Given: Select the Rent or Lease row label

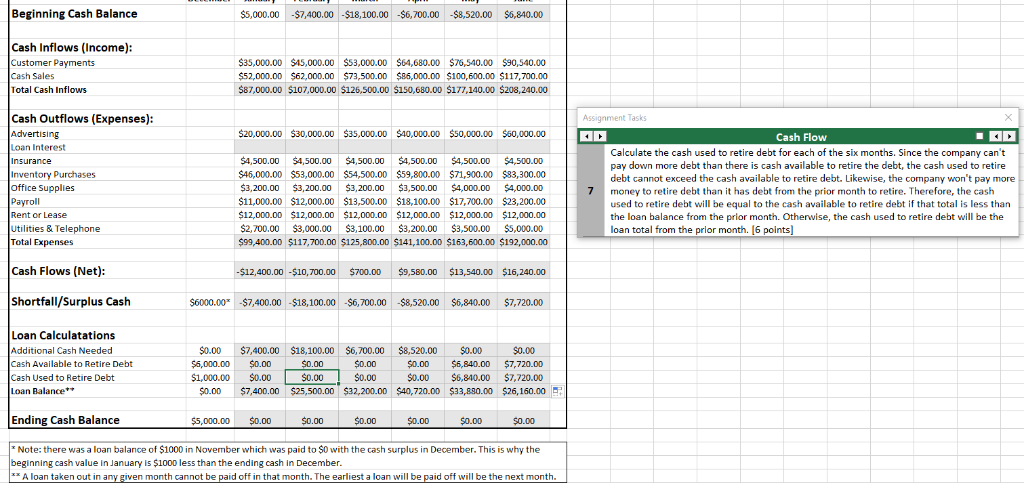Looking at the screenshot, I should 39,215.
